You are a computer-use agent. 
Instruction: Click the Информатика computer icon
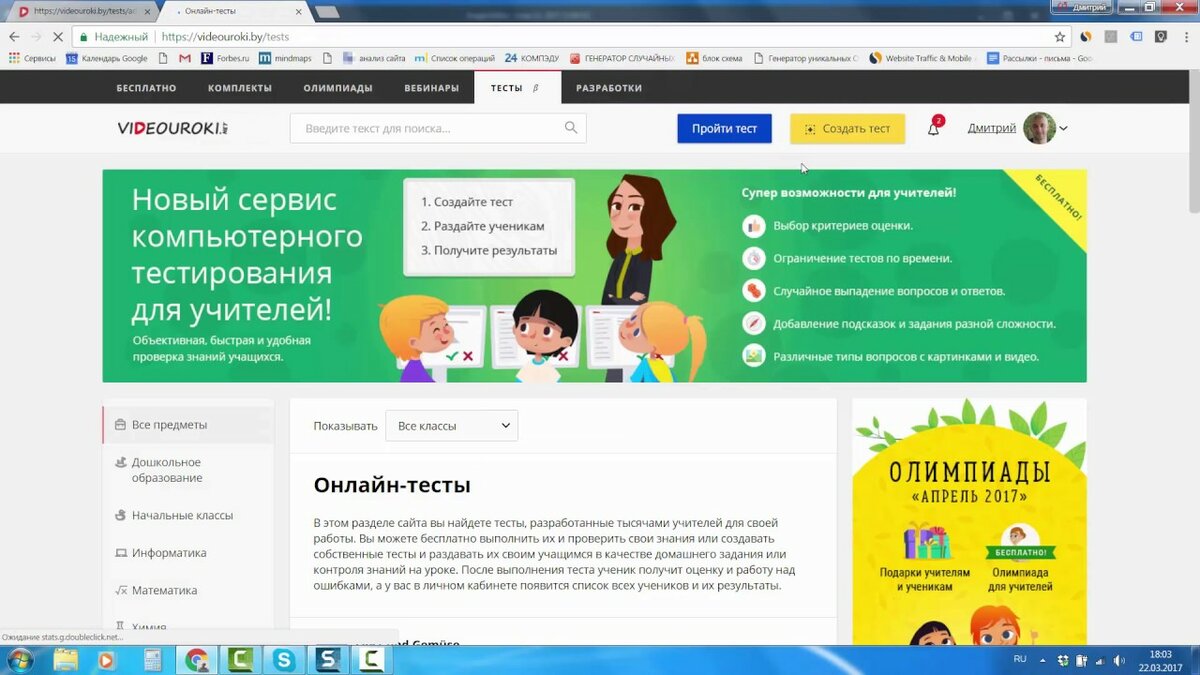pos(120,553)
